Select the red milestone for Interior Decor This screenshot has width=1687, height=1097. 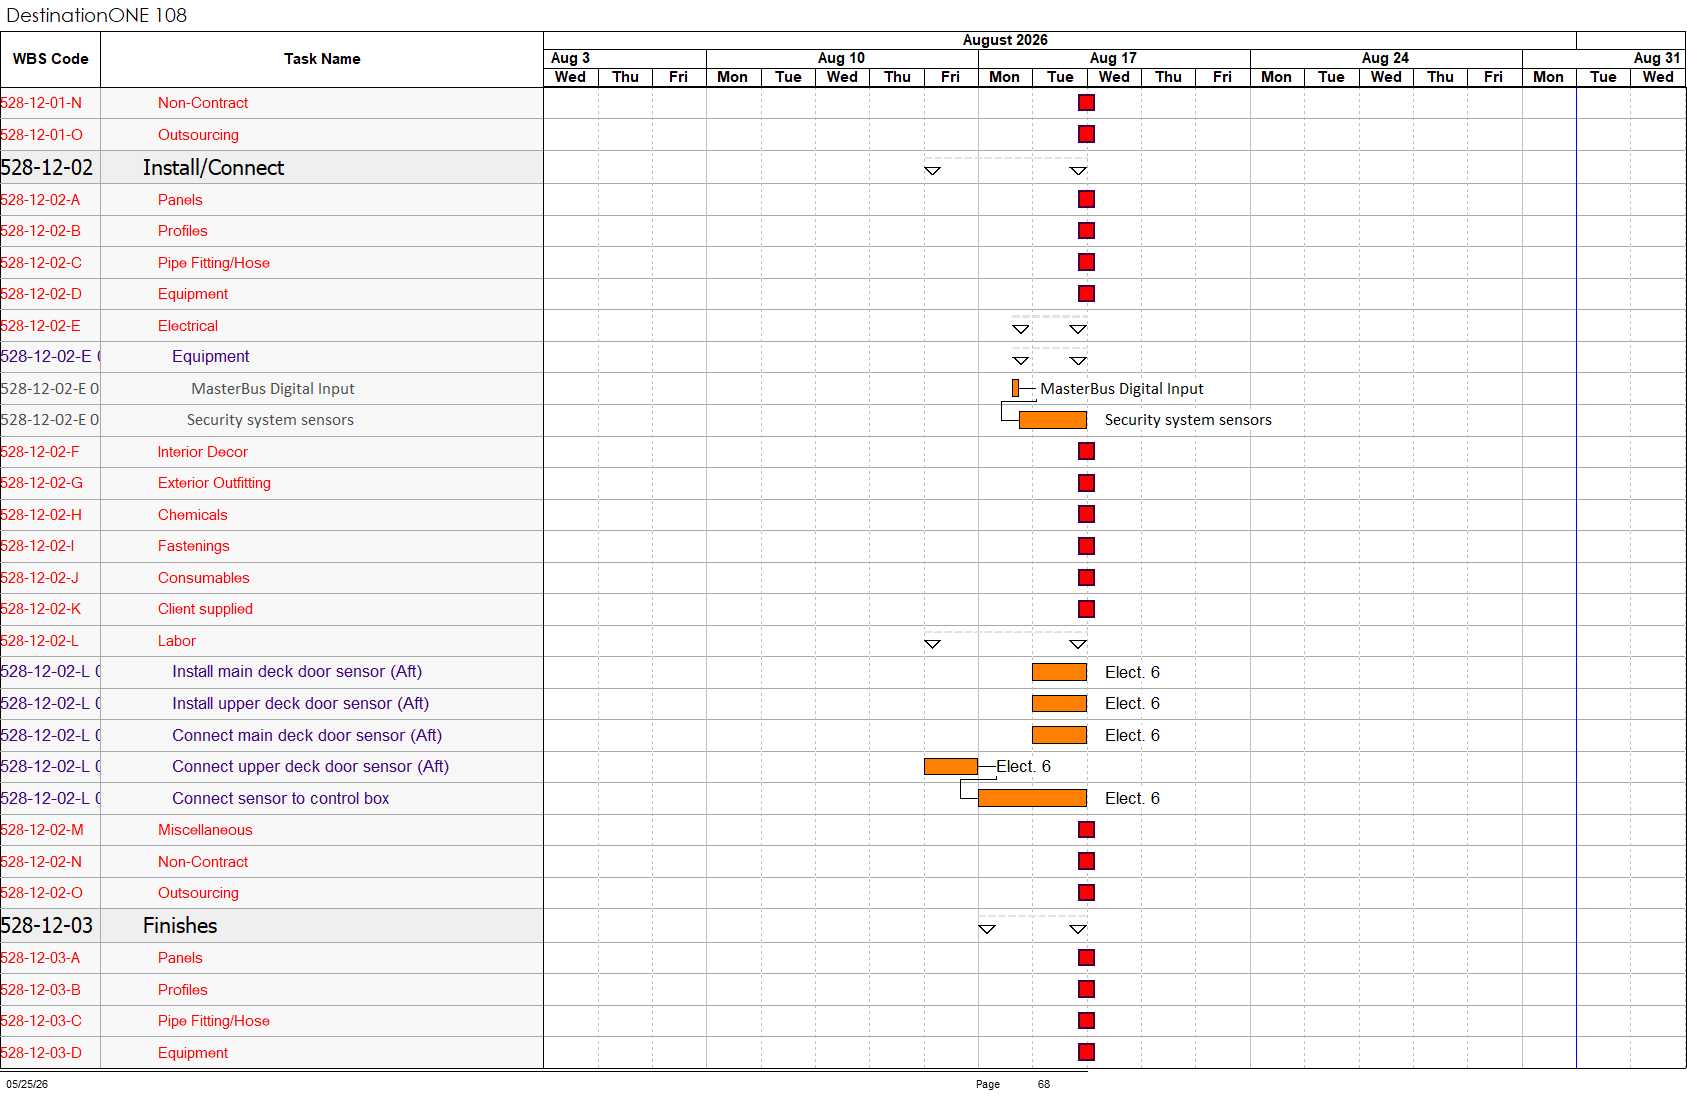click(x=1086, y=451)
